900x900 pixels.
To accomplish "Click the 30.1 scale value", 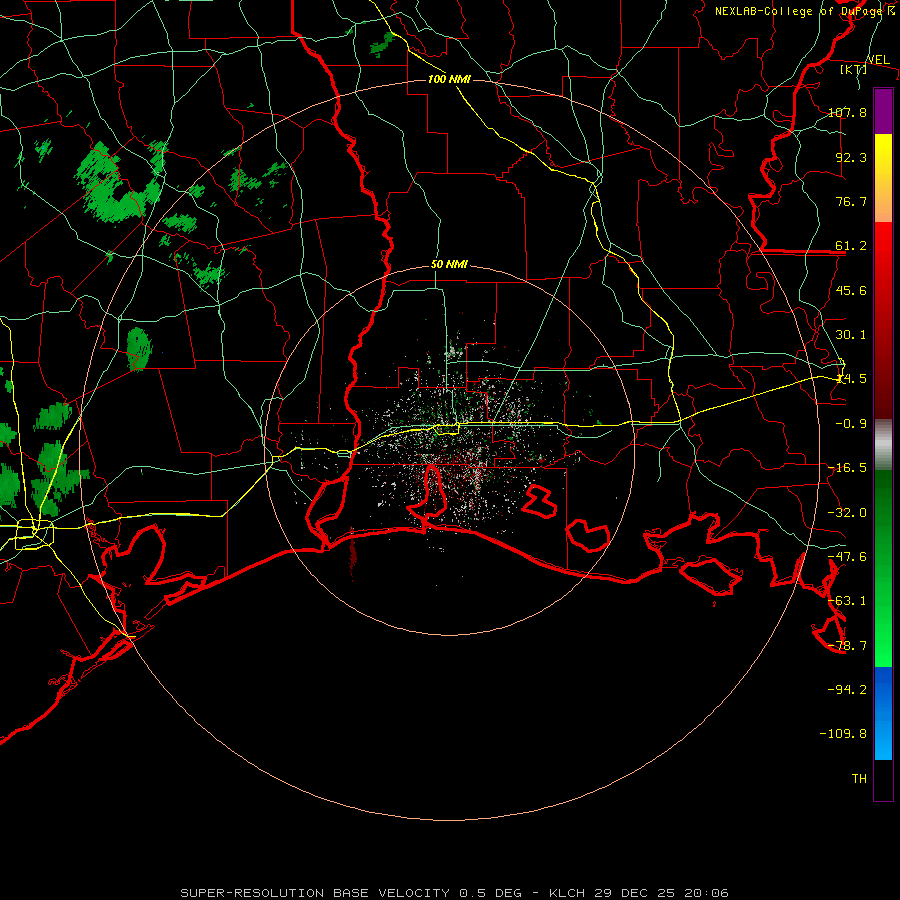I will pyautogui.click(x=851, y=335).
